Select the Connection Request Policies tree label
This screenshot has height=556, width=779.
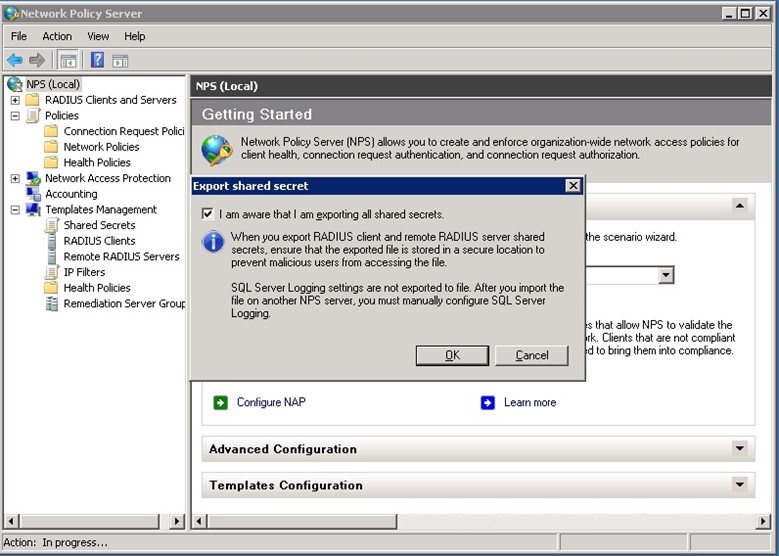tap(124, 131)
